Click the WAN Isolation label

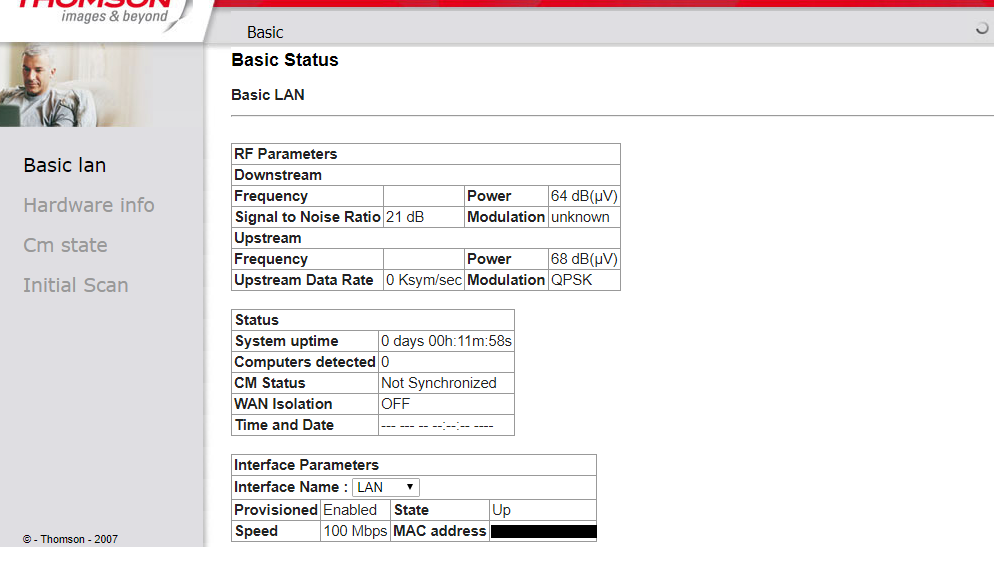pos(283,404)
